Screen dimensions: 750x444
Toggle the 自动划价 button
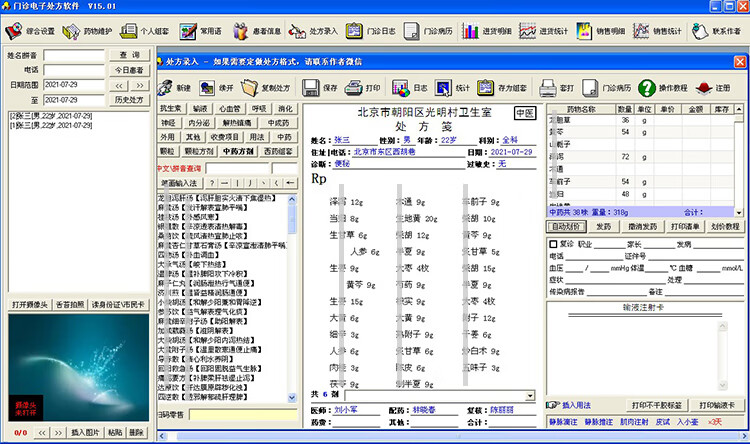pyautogui.click(x=568, y=226)
